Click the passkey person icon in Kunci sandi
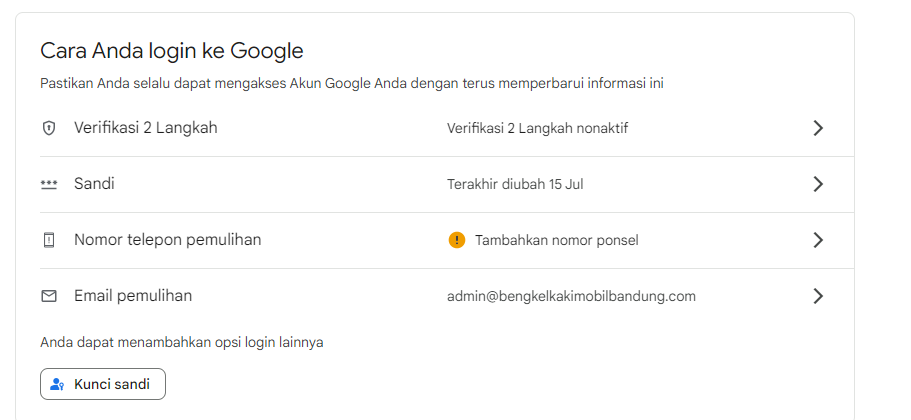 (56, 385)
